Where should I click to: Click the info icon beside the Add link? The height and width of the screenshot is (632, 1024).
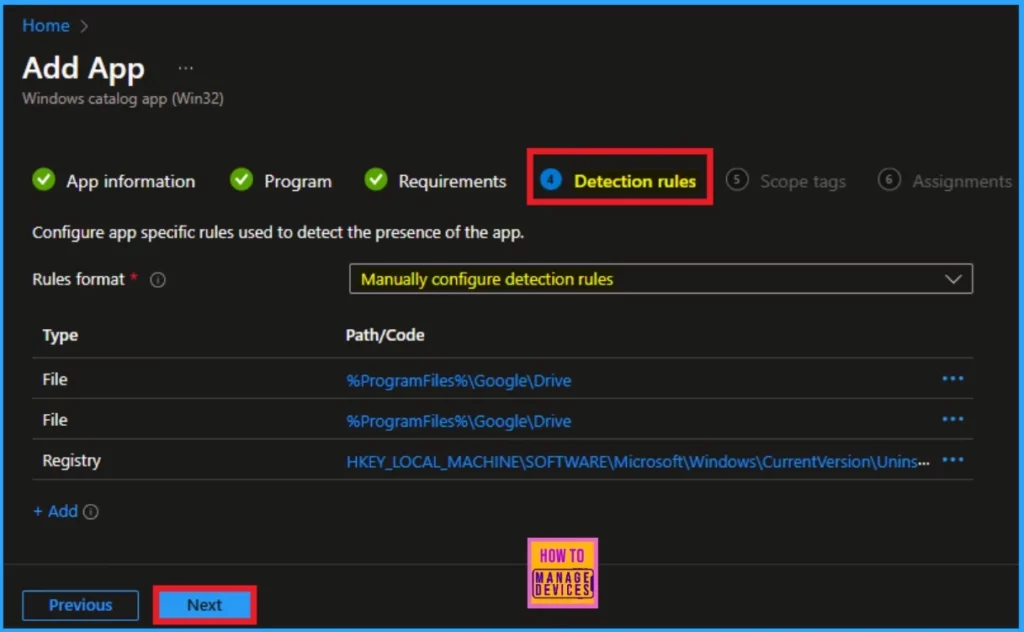pos(91,512)
